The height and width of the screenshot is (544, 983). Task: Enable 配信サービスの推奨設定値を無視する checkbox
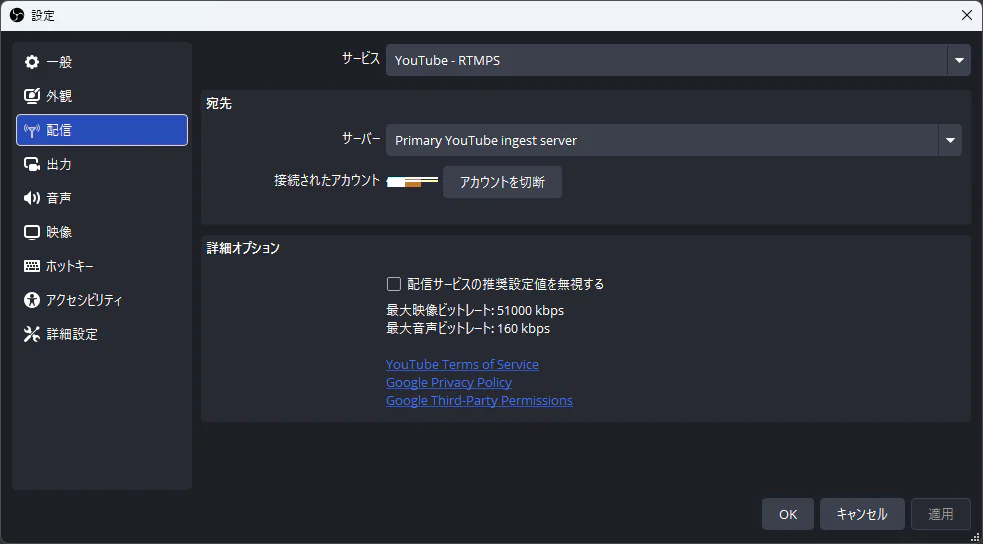(x=394, y=284)
